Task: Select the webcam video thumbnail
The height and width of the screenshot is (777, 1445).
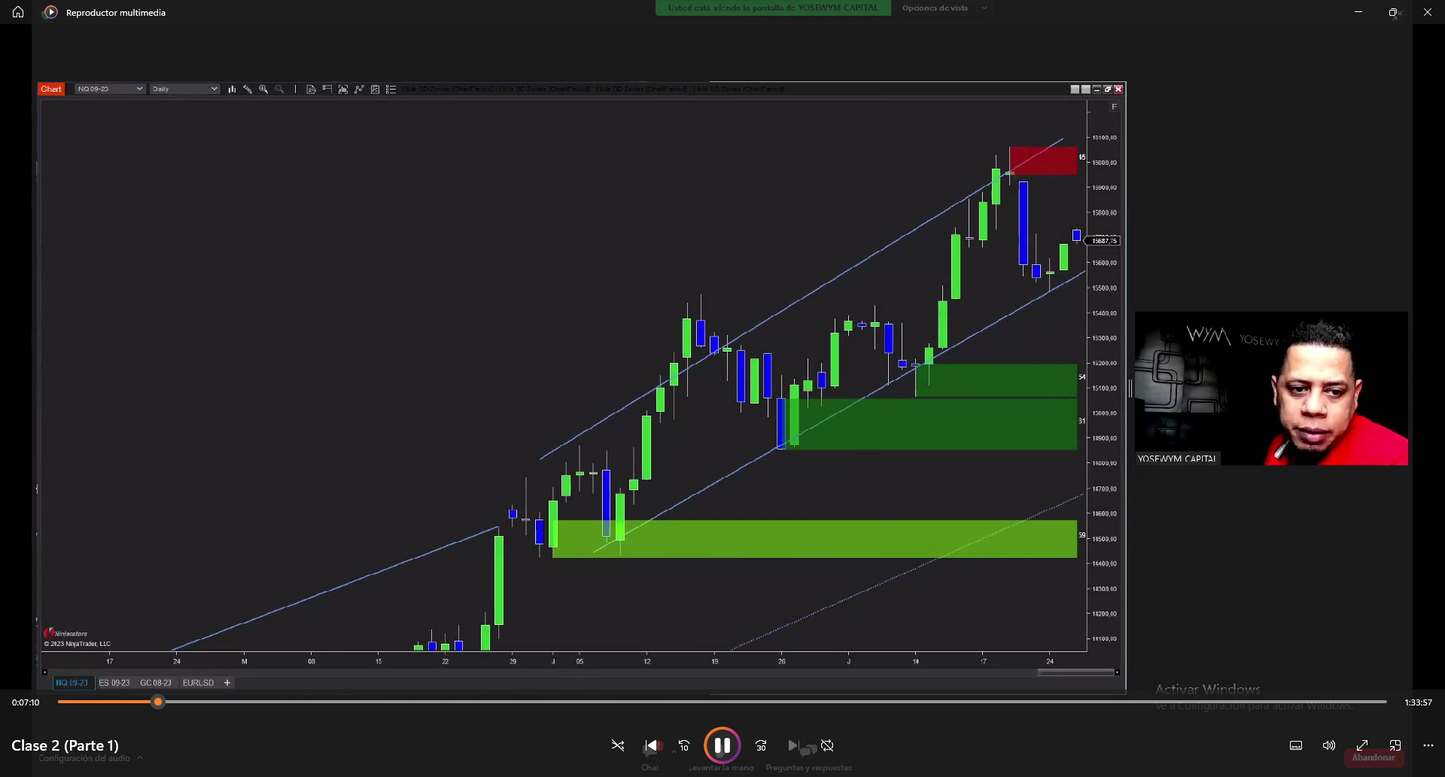Action: 1271,388
